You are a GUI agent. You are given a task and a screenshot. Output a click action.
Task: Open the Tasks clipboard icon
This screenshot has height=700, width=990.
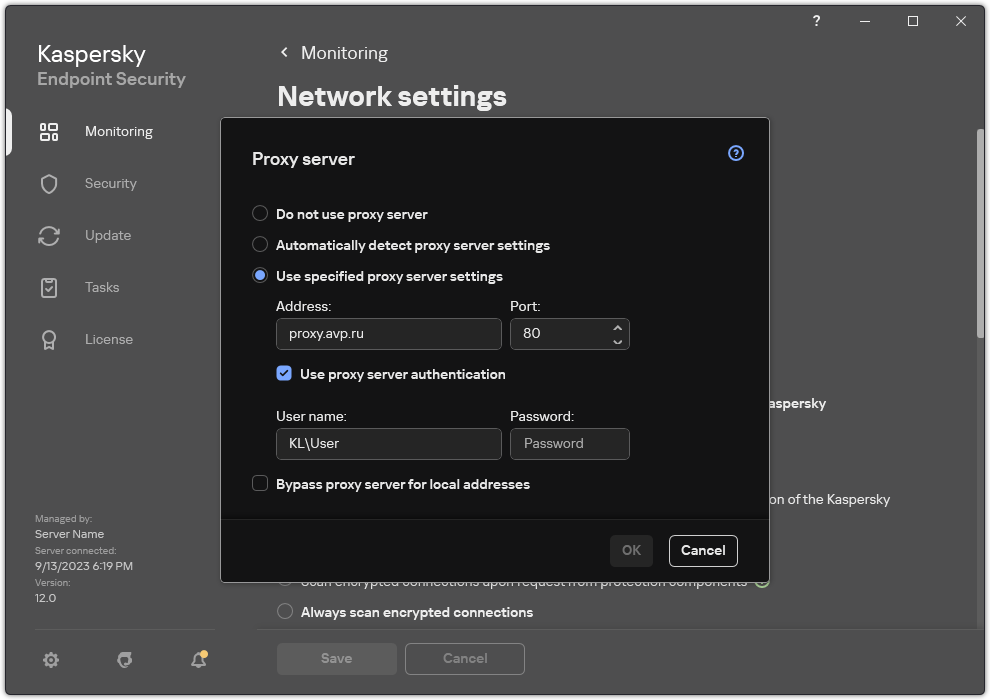pos(49,287)
